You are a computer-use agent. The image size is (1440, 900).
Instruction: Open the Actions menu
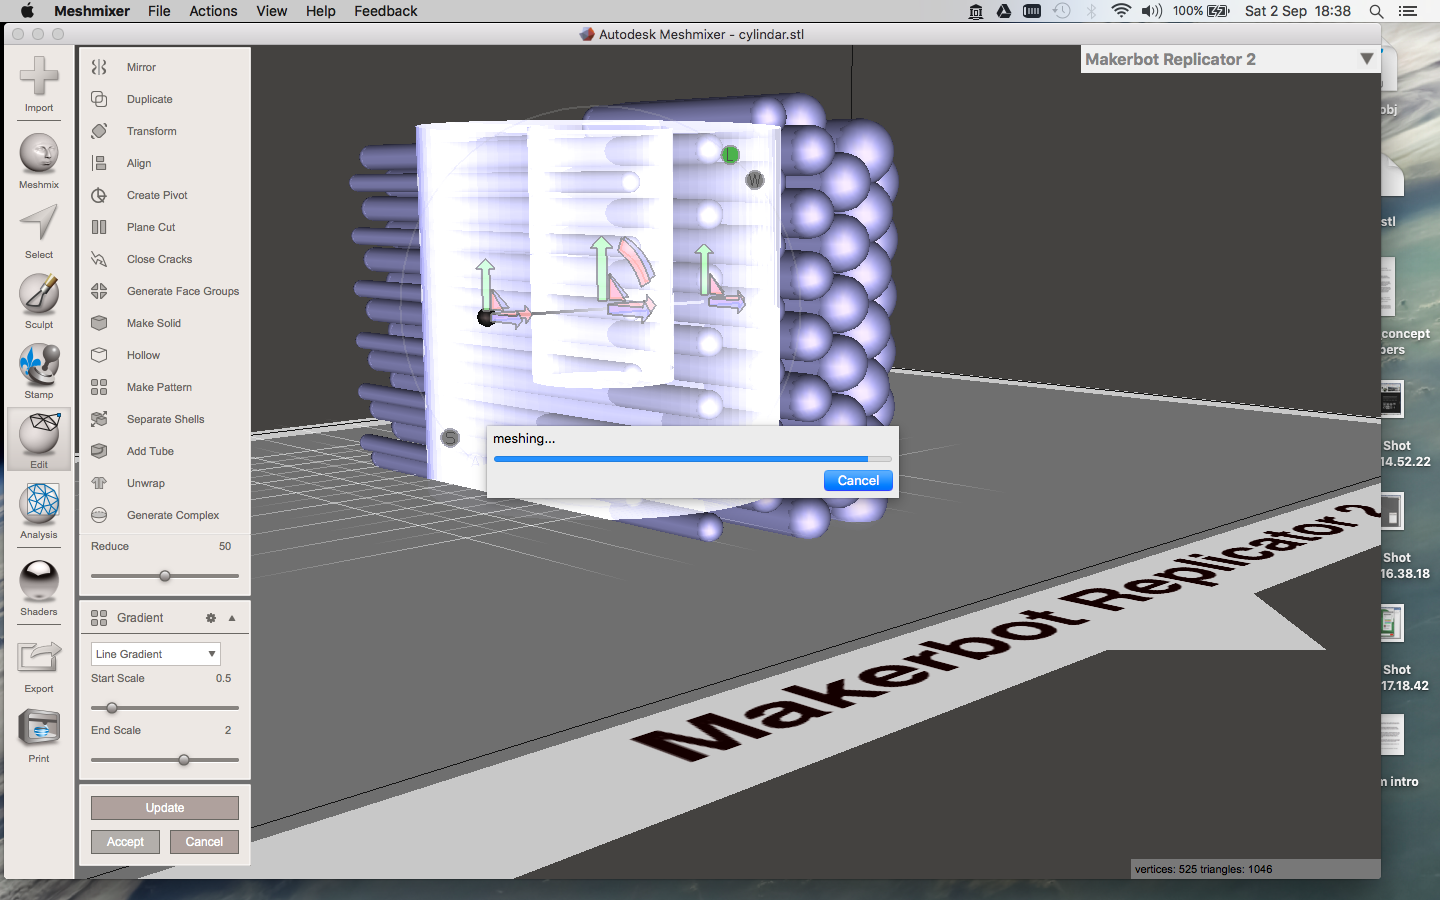[213, 11]
